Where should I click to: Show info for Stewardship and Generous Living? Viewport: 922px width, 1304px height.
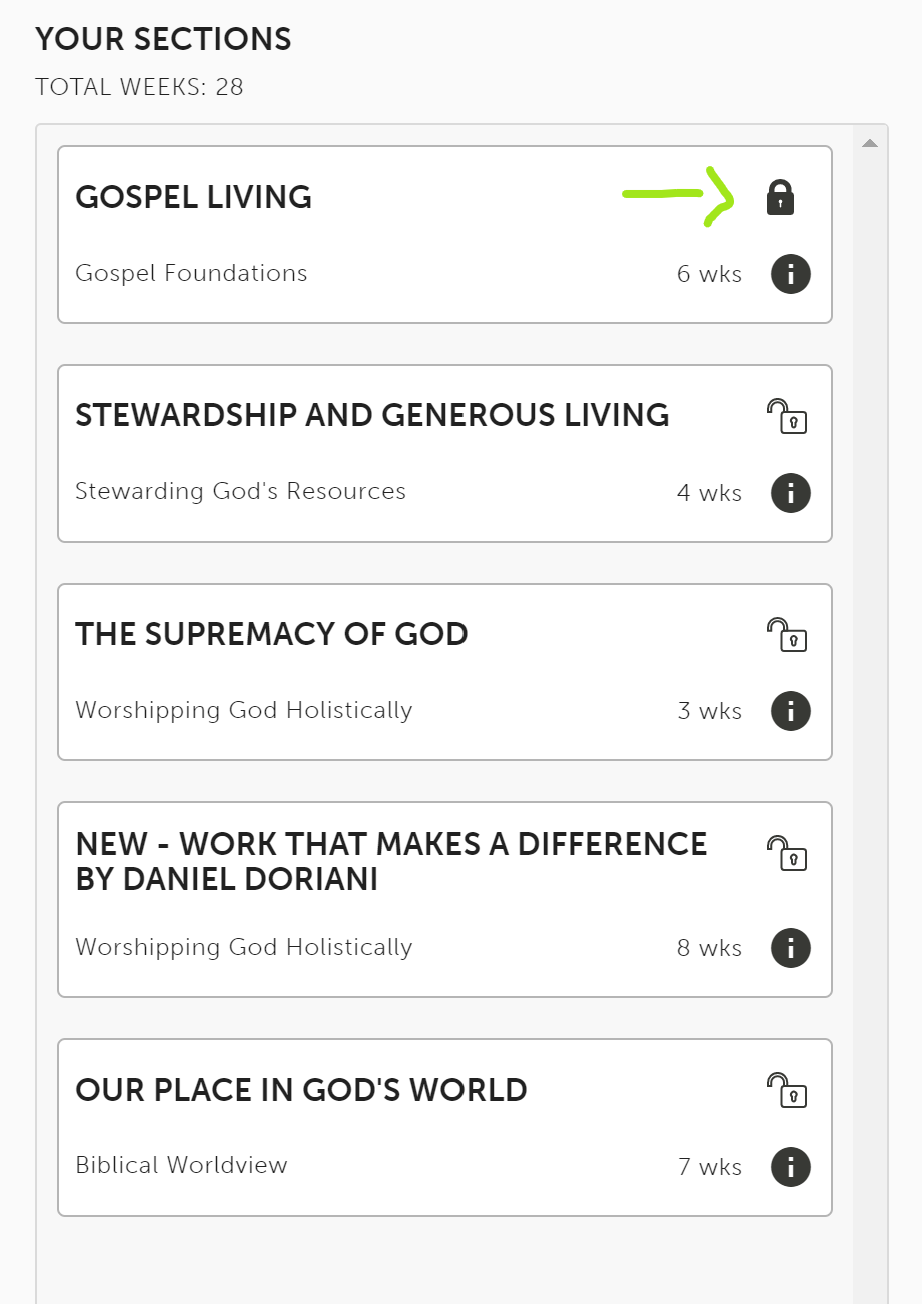click(791, 493)
